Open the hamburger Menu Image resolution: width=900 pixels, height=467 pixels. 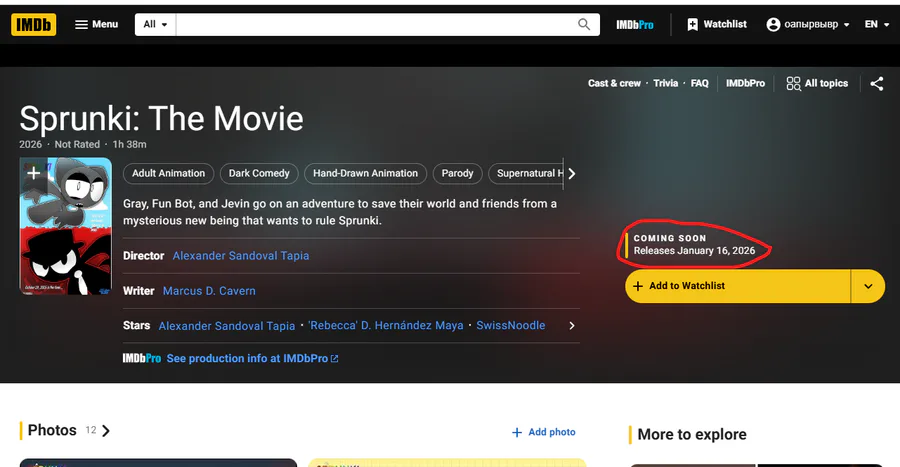(96, 25)
